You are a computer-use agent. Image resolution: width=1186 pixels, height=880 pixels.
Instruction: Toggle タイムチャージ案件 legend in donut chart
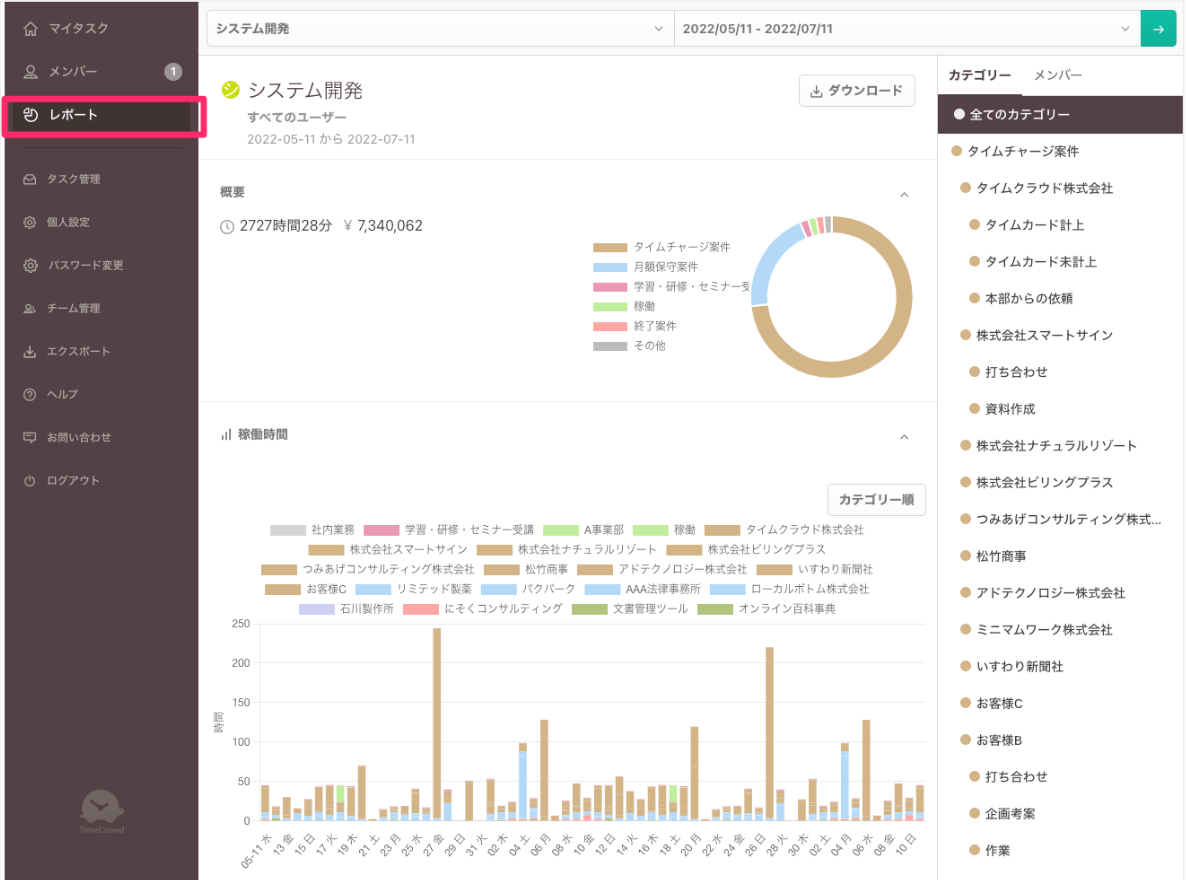pos(661,247)
